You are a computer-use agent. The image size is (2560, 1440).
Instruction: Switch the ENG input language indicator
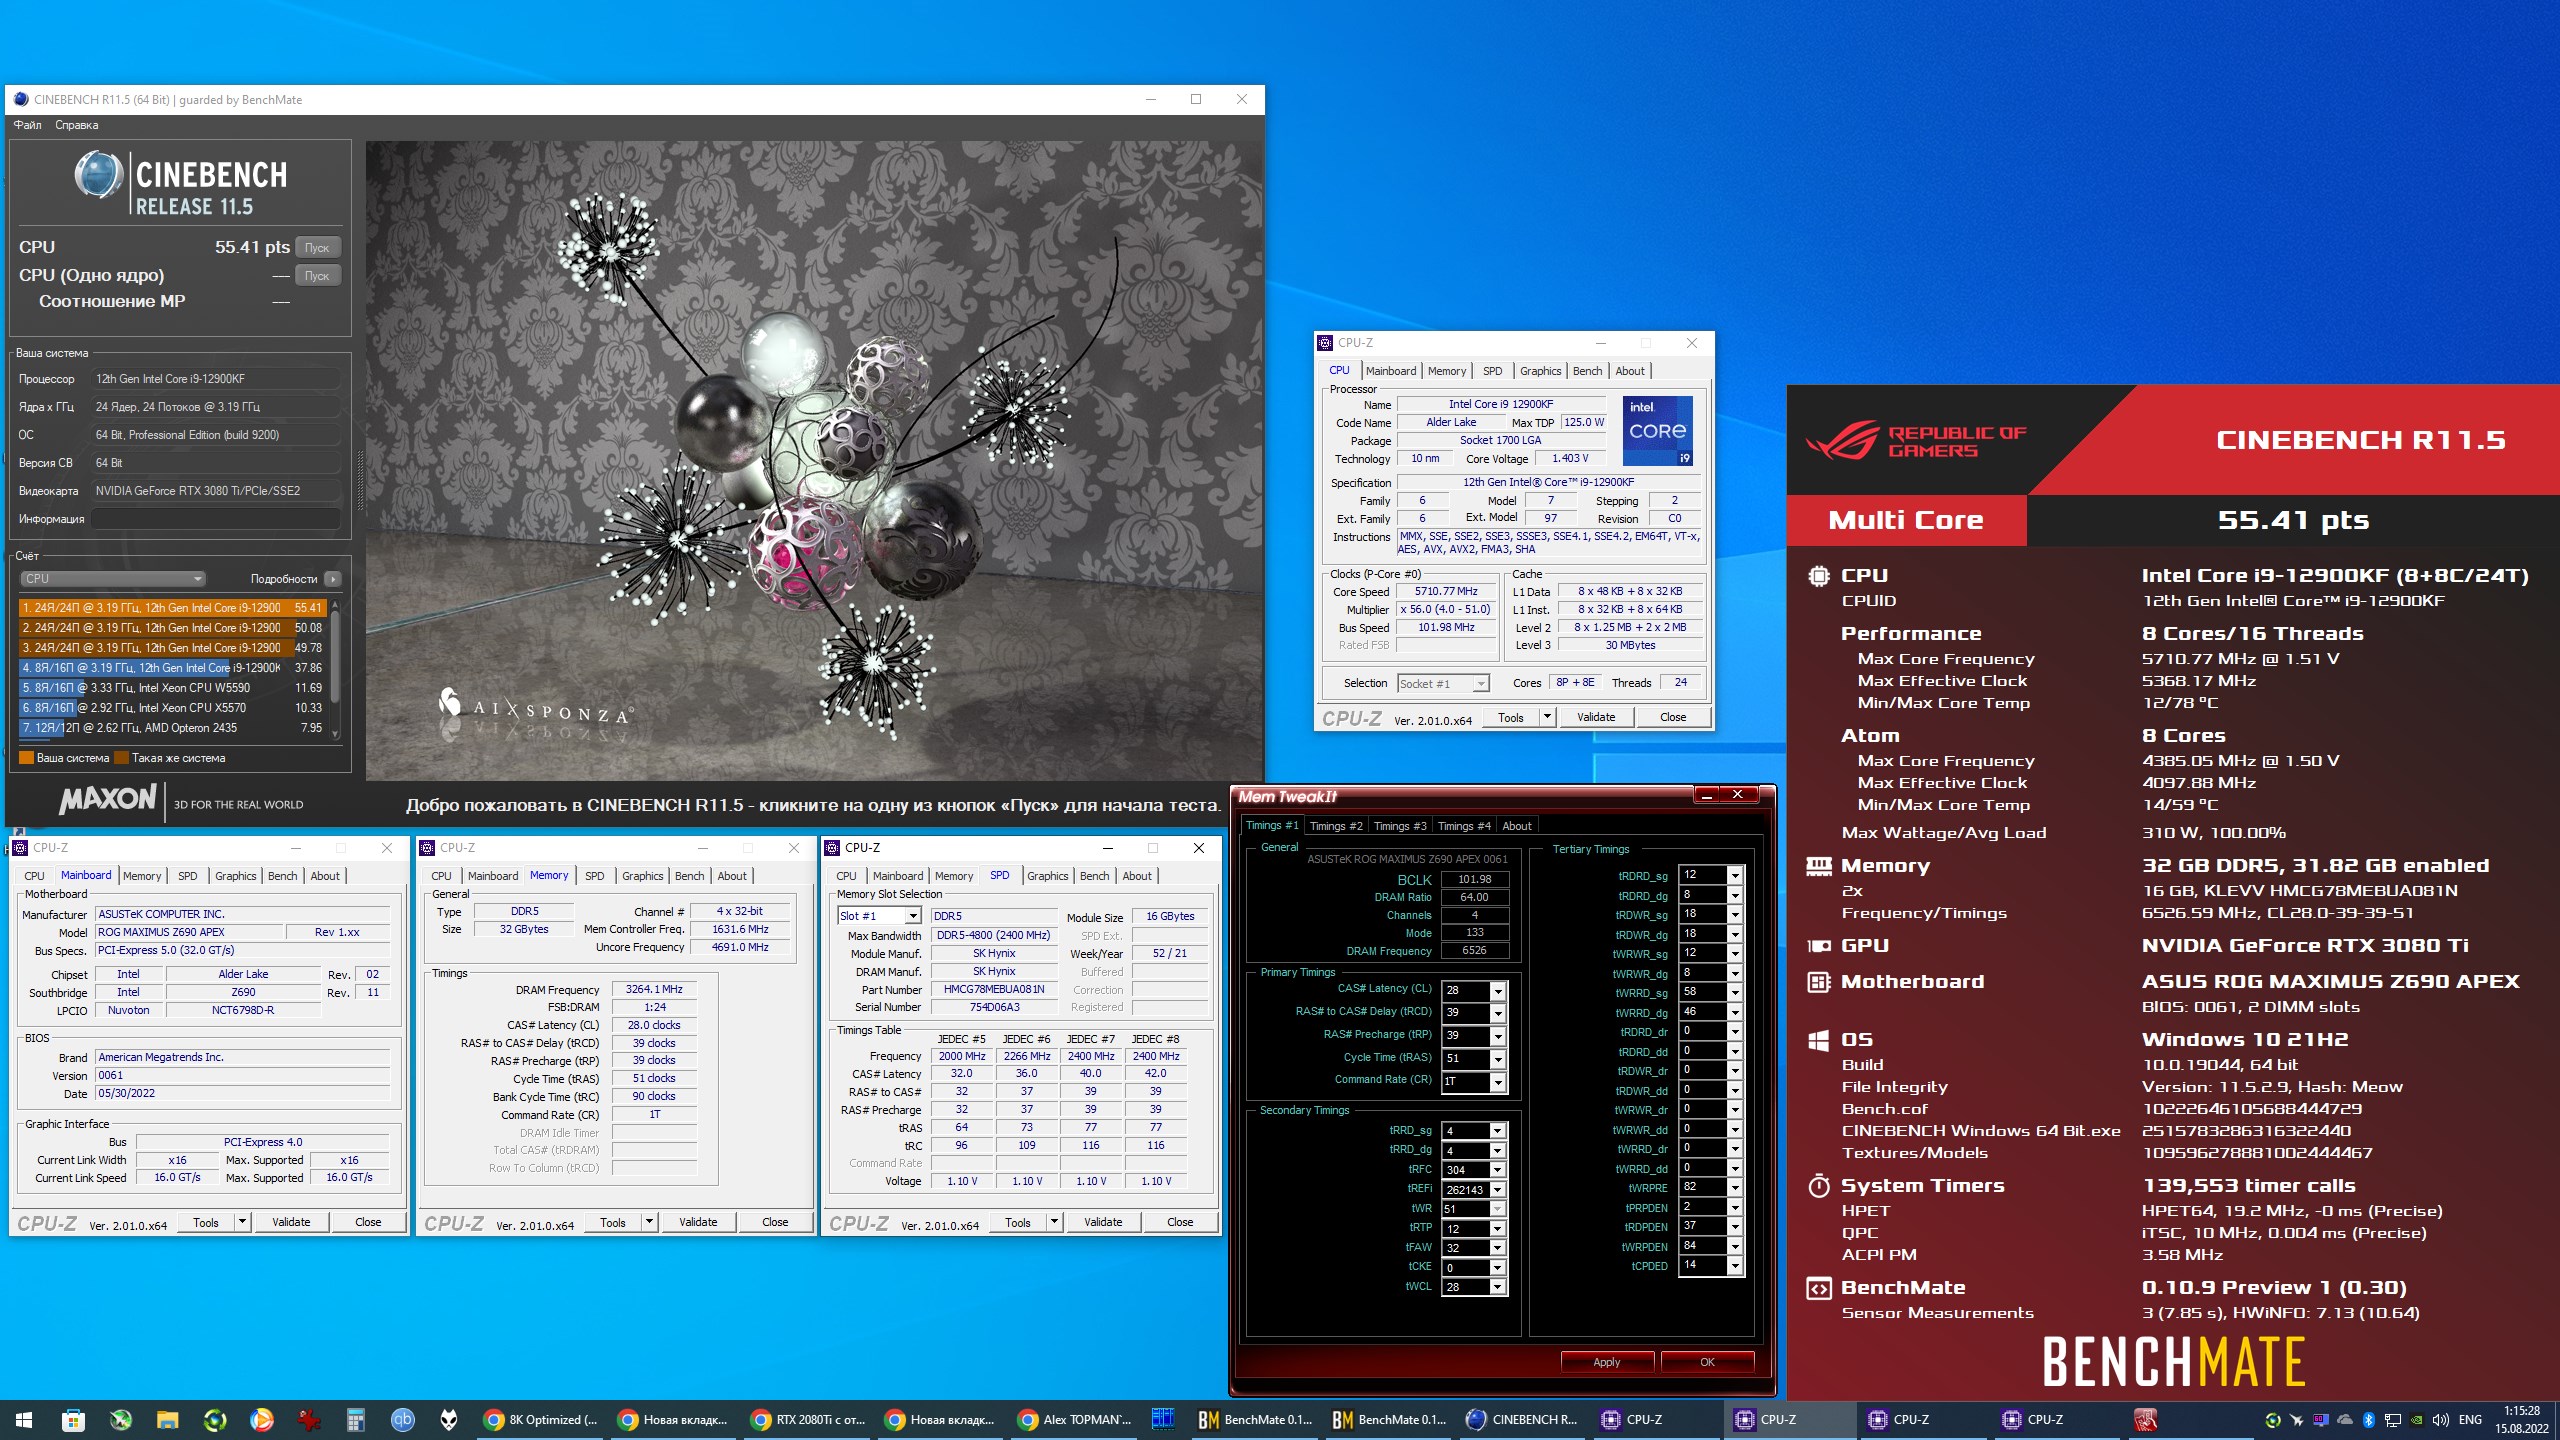[2470, 1420]
